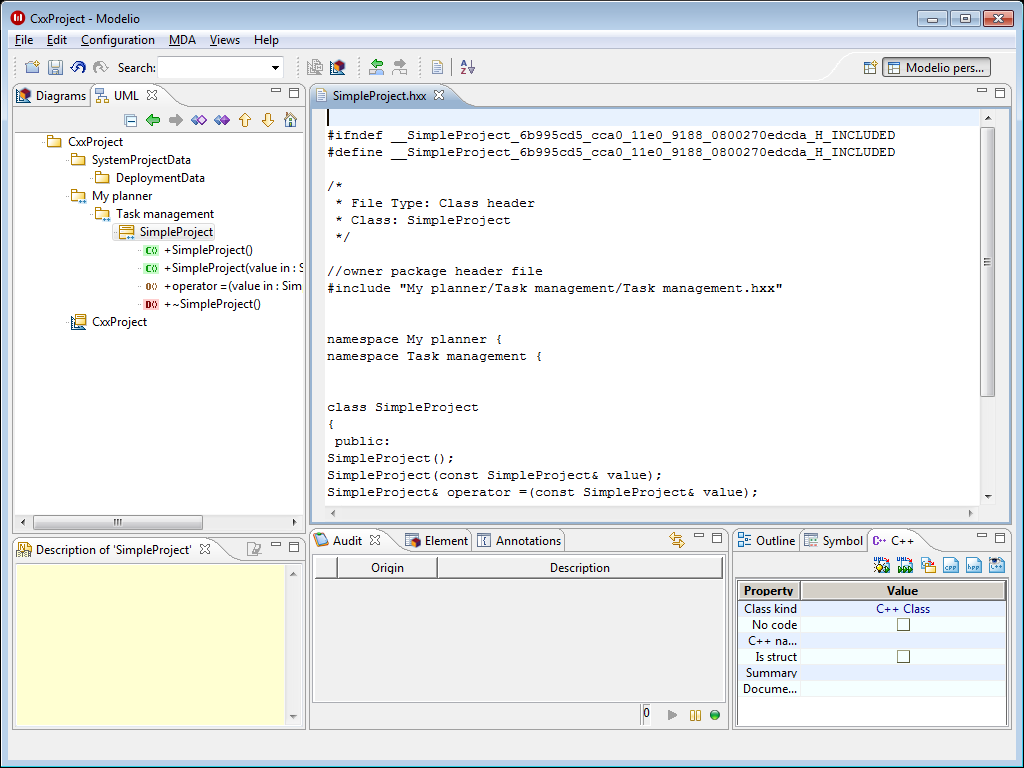Click the Modelio pers... perspective button

pos(936,67)
